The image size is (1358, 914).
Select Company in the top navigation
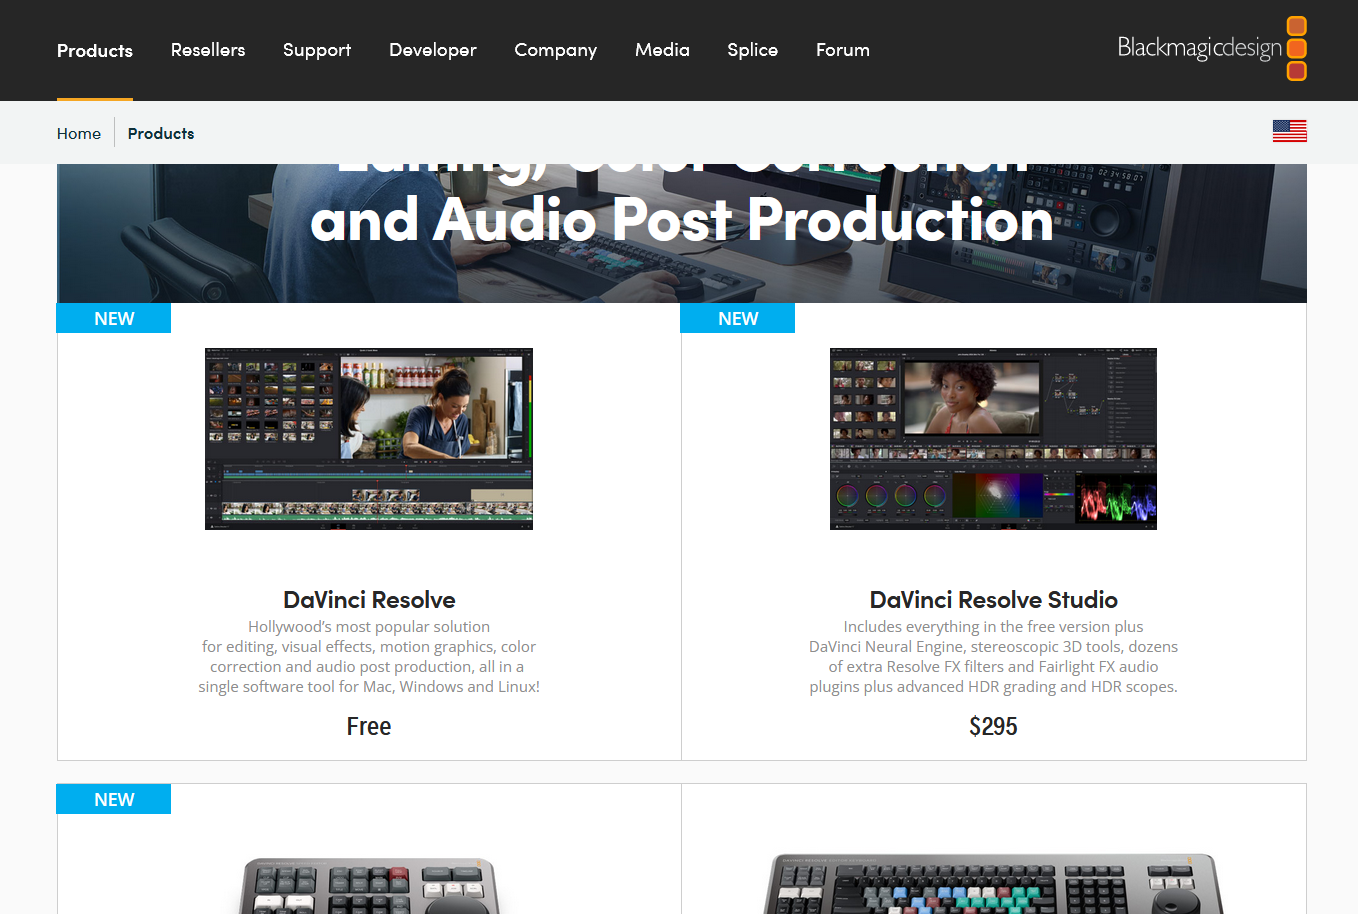[556, 50]
